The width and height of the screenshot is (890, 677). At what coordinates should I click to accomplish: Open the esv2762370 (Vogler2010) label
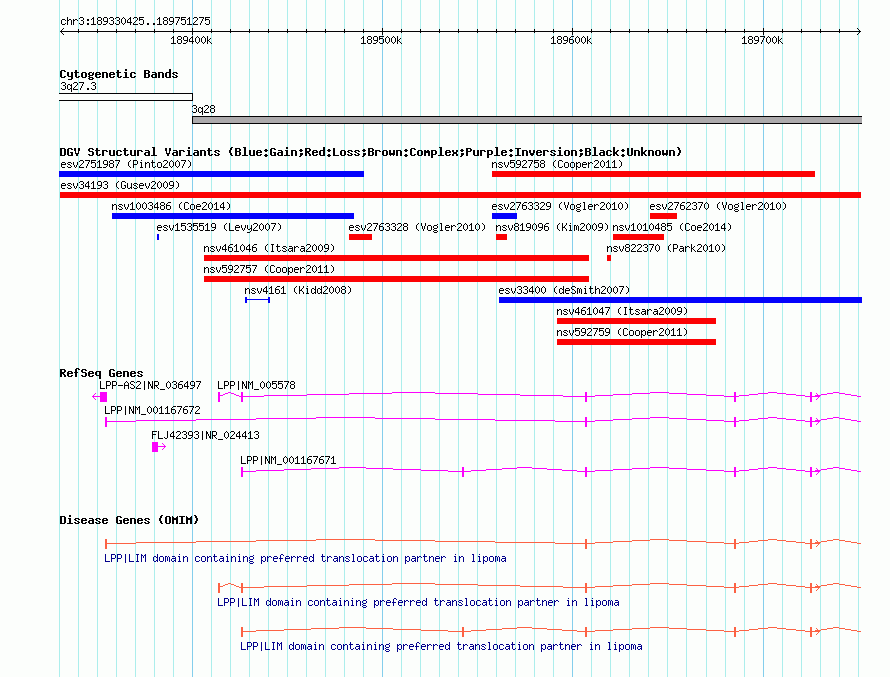(718, 207)
